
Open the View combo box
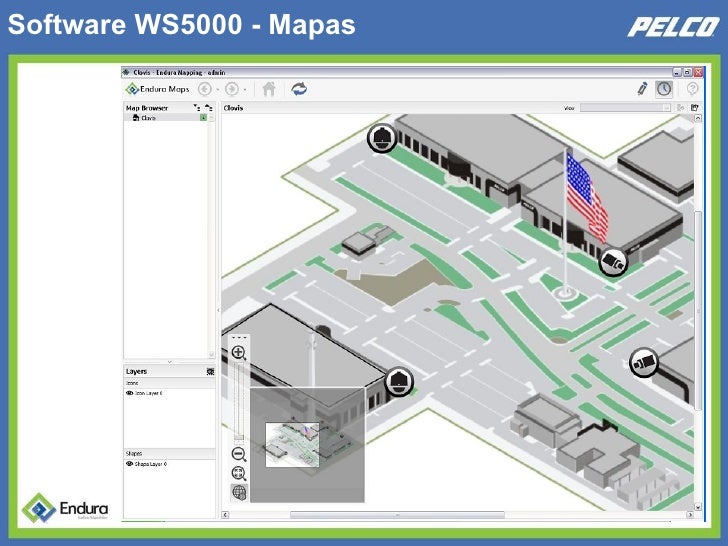(625, 108)
